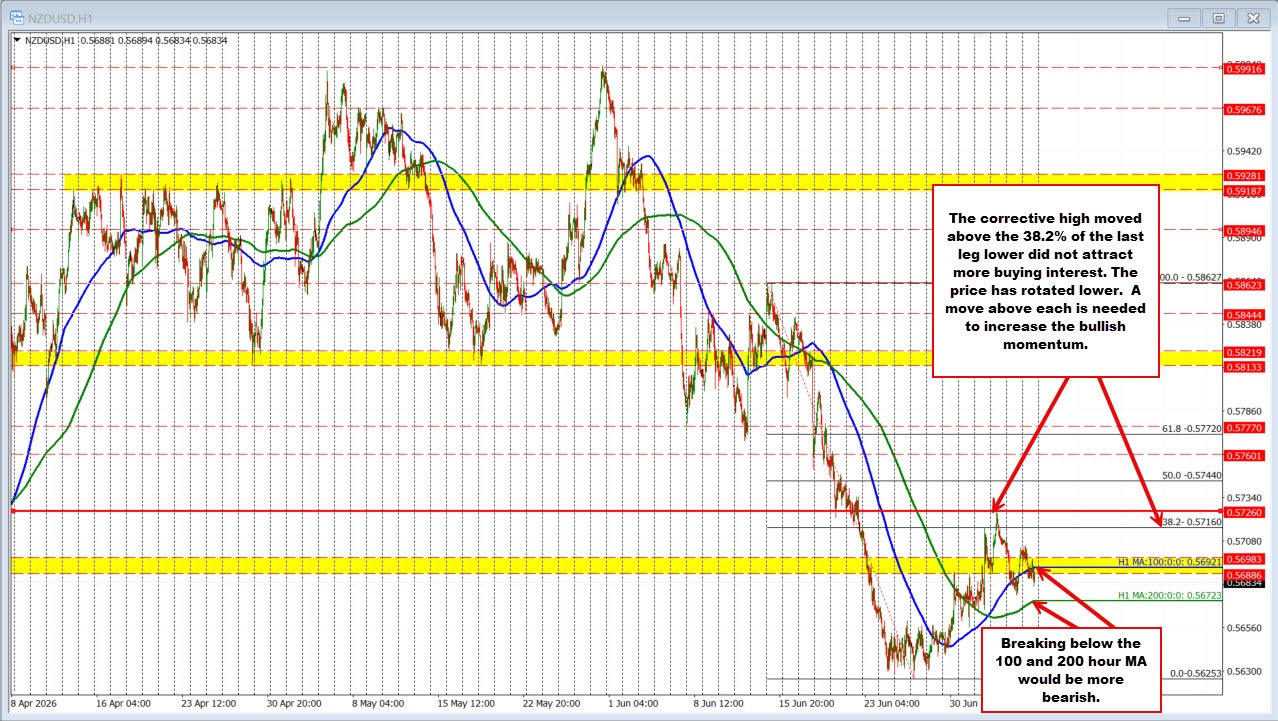Click the H1 MA:100 moving average label
Viewport: 1278px width, 721px height.
[x=1171, y=561]
